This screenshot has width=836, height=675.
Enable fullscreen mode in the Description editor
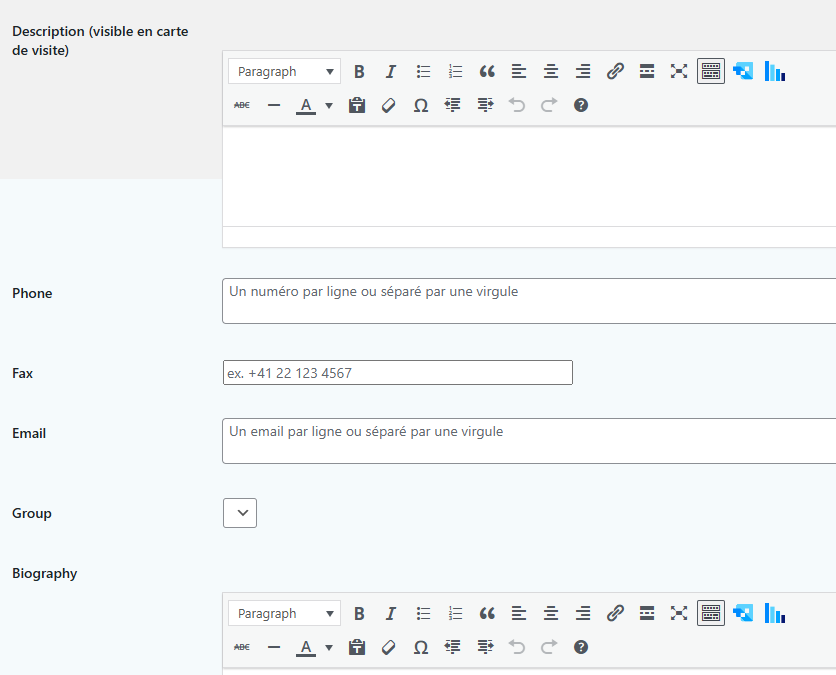679,71
